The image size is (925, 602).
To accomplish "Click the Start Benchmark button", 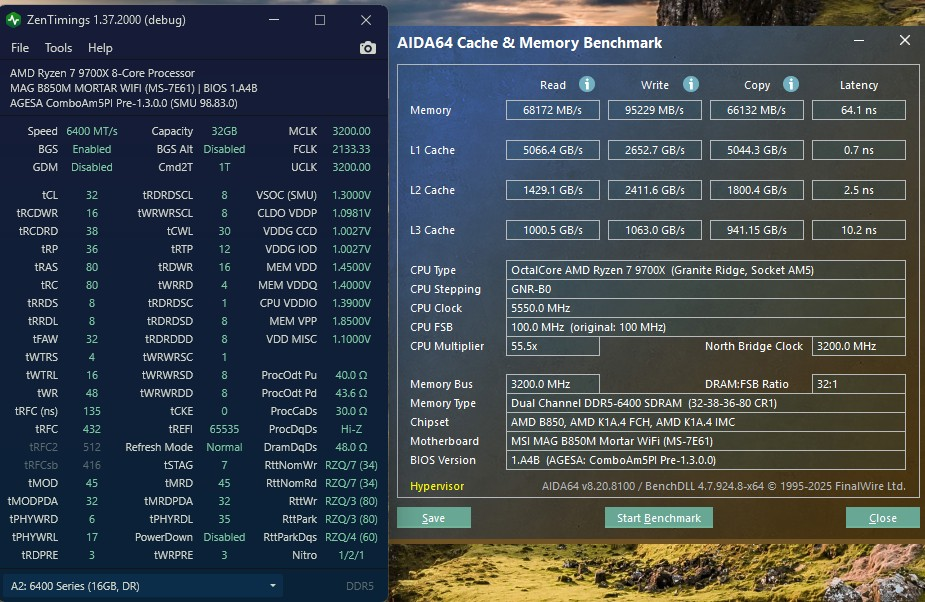I will [x=658, y=518].
